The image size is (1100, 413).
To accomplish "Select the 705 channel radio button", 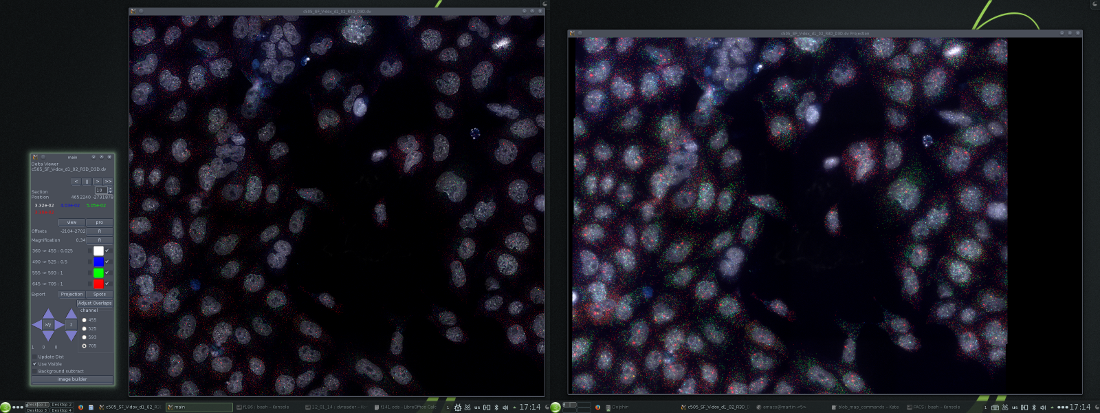I will tap(85, 345).
